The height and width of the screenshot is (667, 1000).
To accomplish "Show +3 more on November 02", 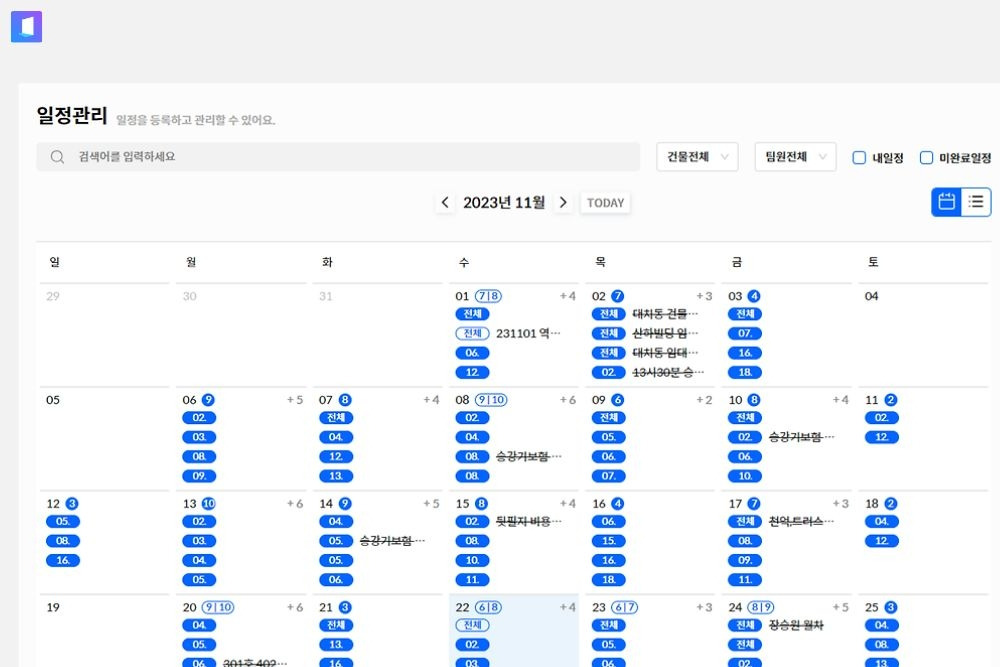I will click(x=704, y=296).
